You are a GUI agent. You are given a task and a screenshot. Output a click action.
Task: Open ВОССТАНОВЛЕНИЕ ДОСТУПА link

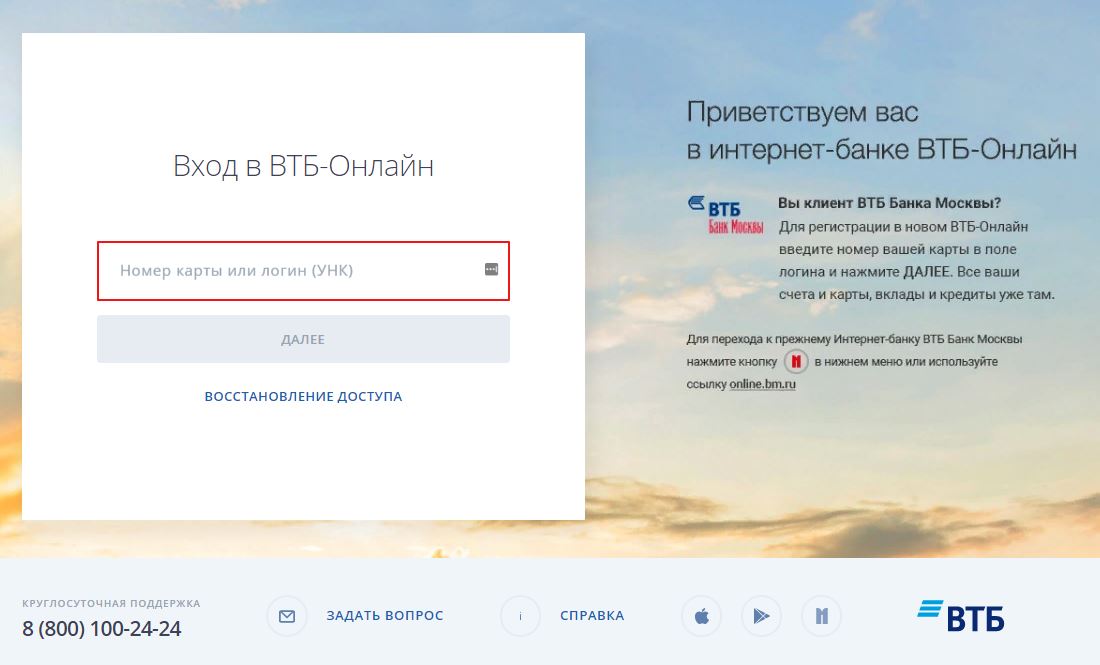[303, 396]
